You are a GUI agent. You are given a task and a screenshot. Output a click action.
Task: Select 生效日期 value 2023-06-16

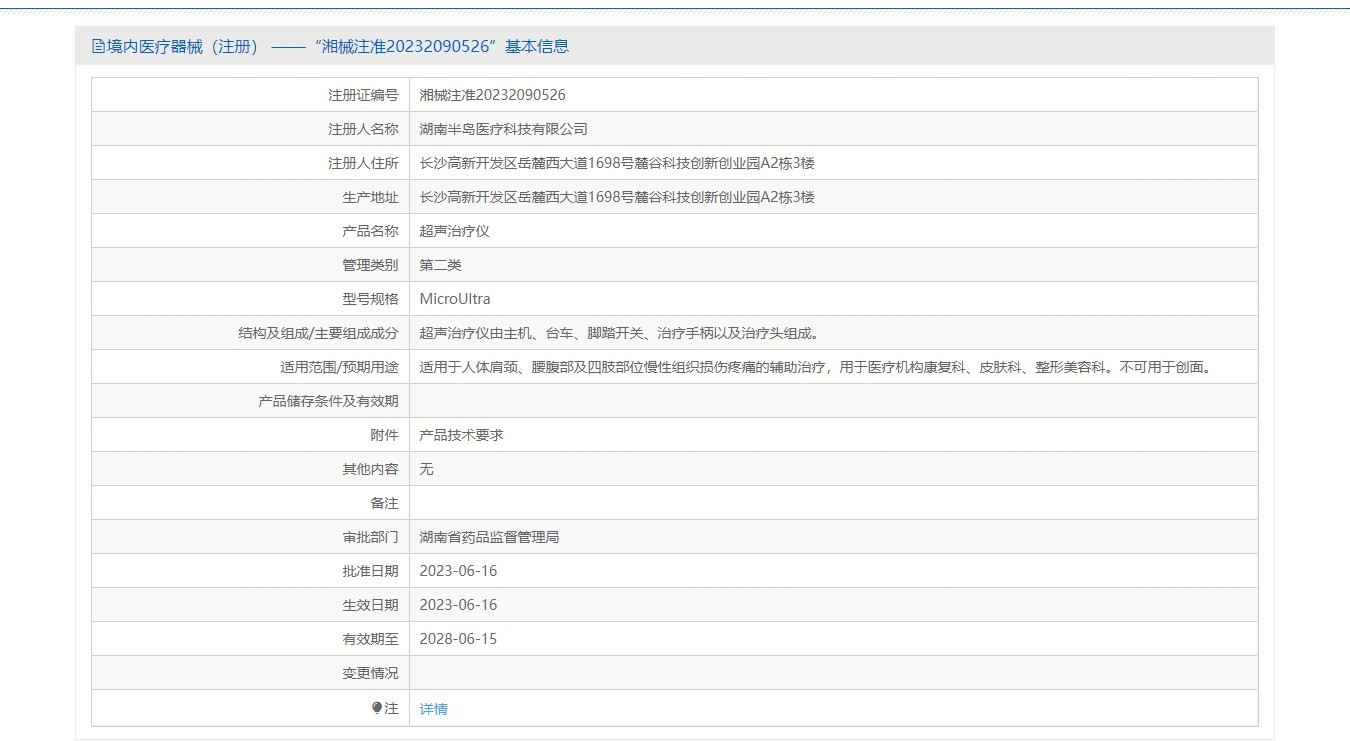(x=458, y=605)
